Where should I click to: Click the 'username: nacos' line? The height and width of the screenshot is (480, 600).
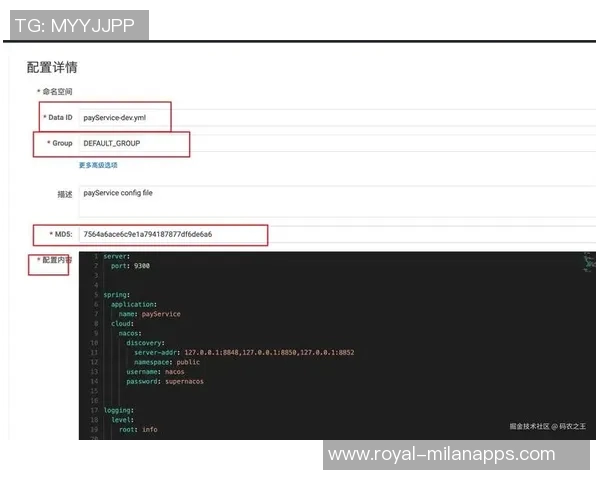pyautogui.click(x=155, y=372)
